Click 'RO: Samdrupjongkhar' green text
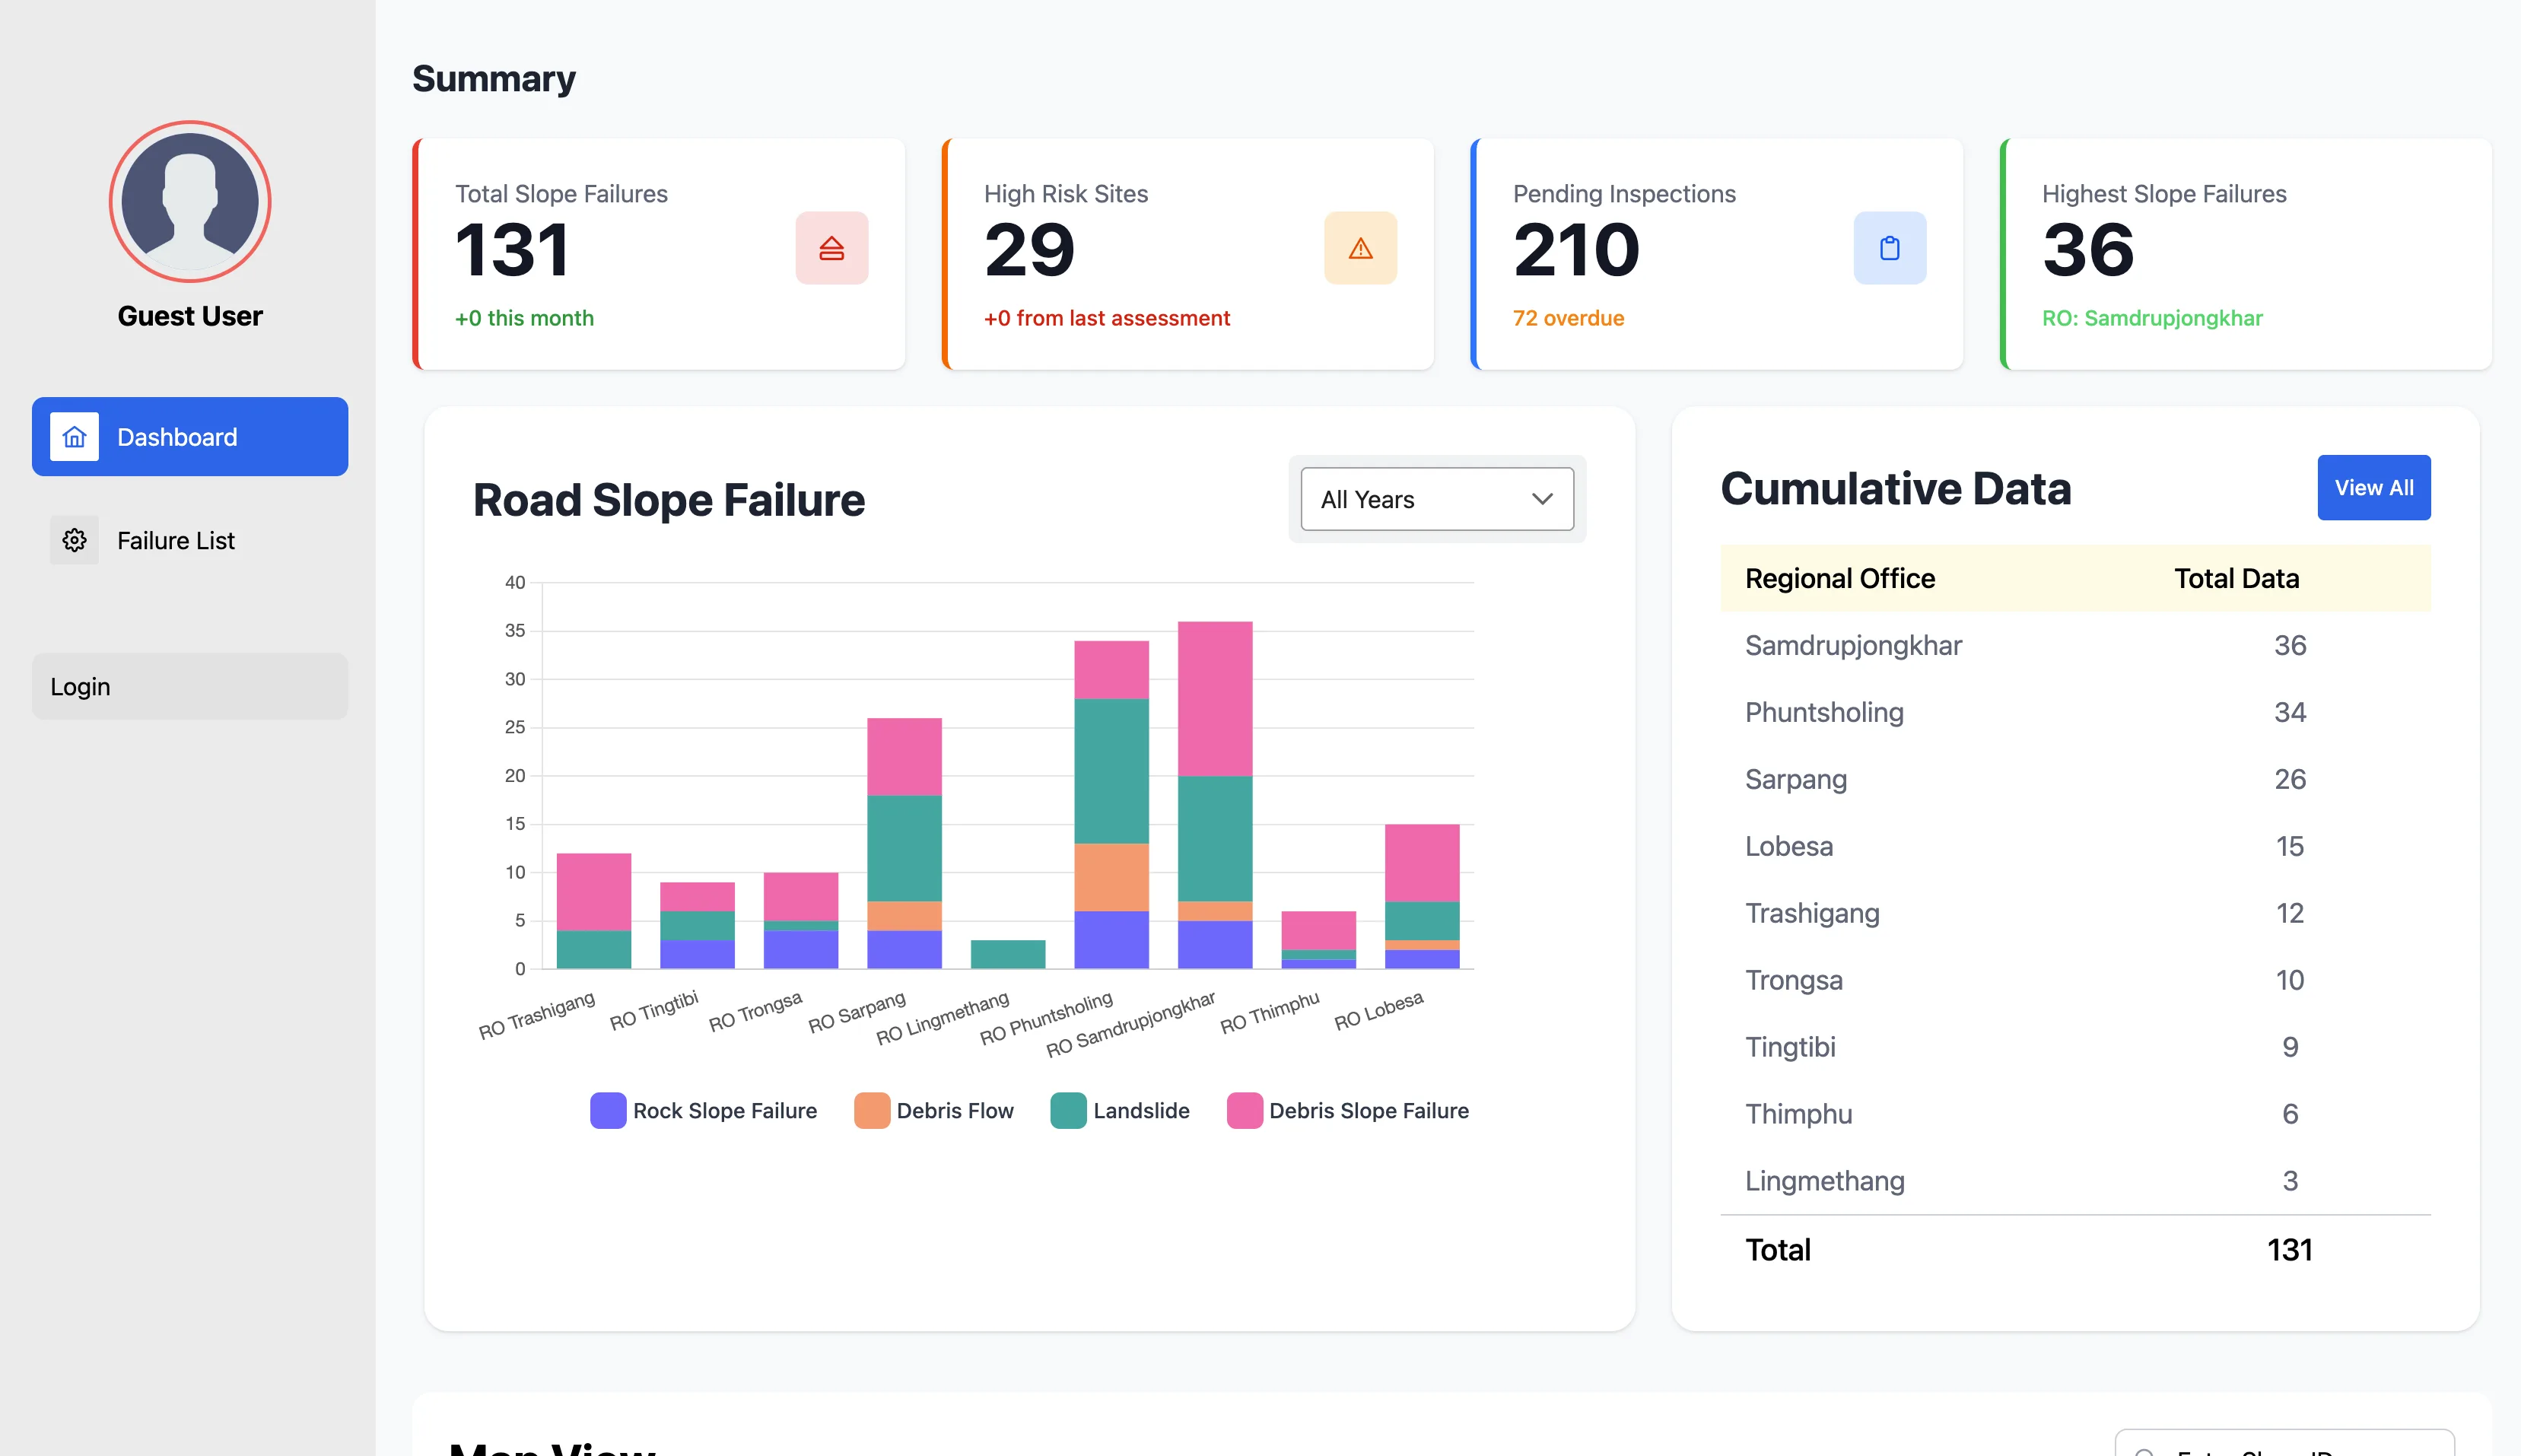2521x1456 pixels. 2152,318
